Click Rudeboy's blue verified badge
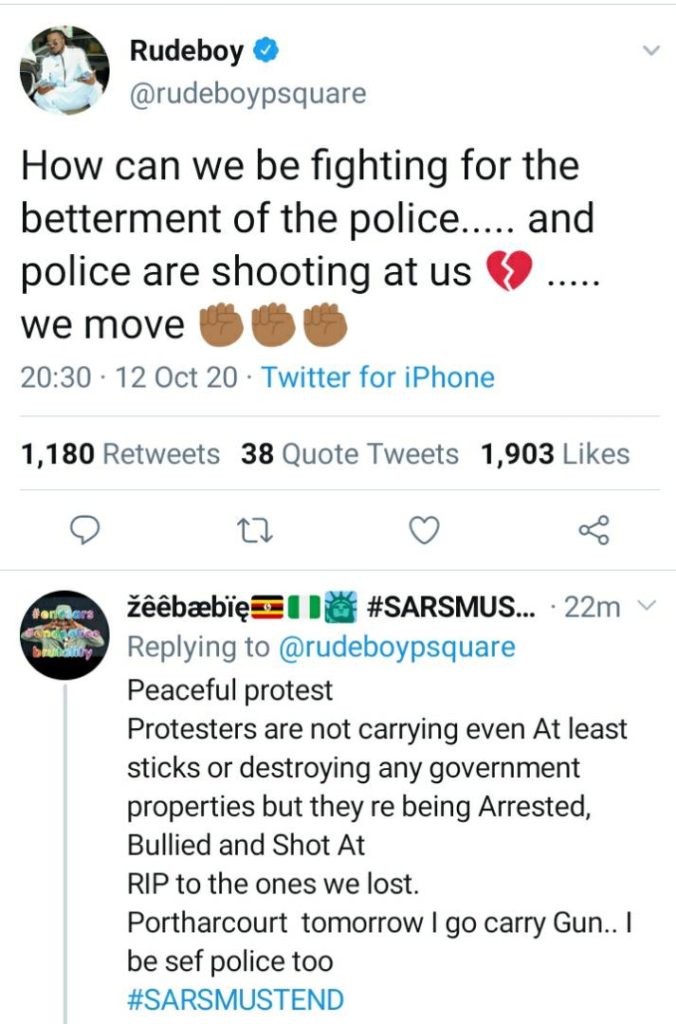This screenshot has height=1024, width=676. (x=265, y=52)
